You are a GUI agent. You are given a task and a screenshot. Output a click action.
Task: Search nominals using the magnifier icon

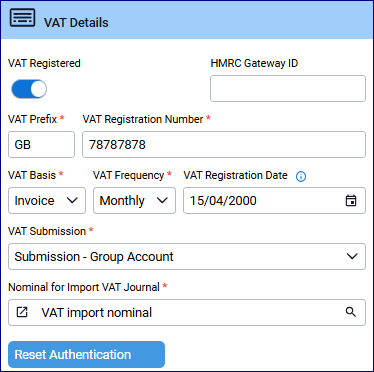click(x=351, y=312)
